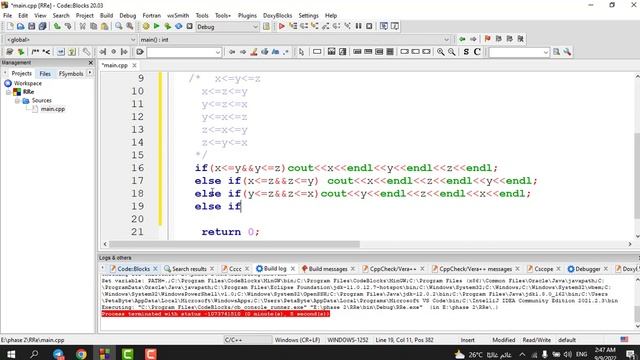Click the Abort build icon
The height and width of the screenshot is (360, 640).
(x=189, y=27)
